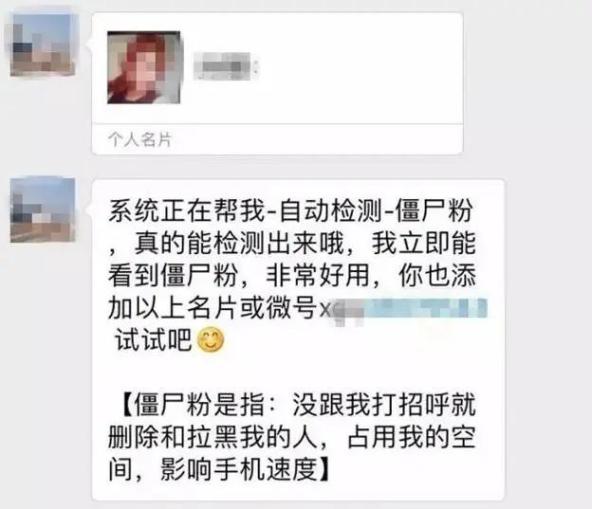Tap the words 试试吧 in the message

coord(153,340)
